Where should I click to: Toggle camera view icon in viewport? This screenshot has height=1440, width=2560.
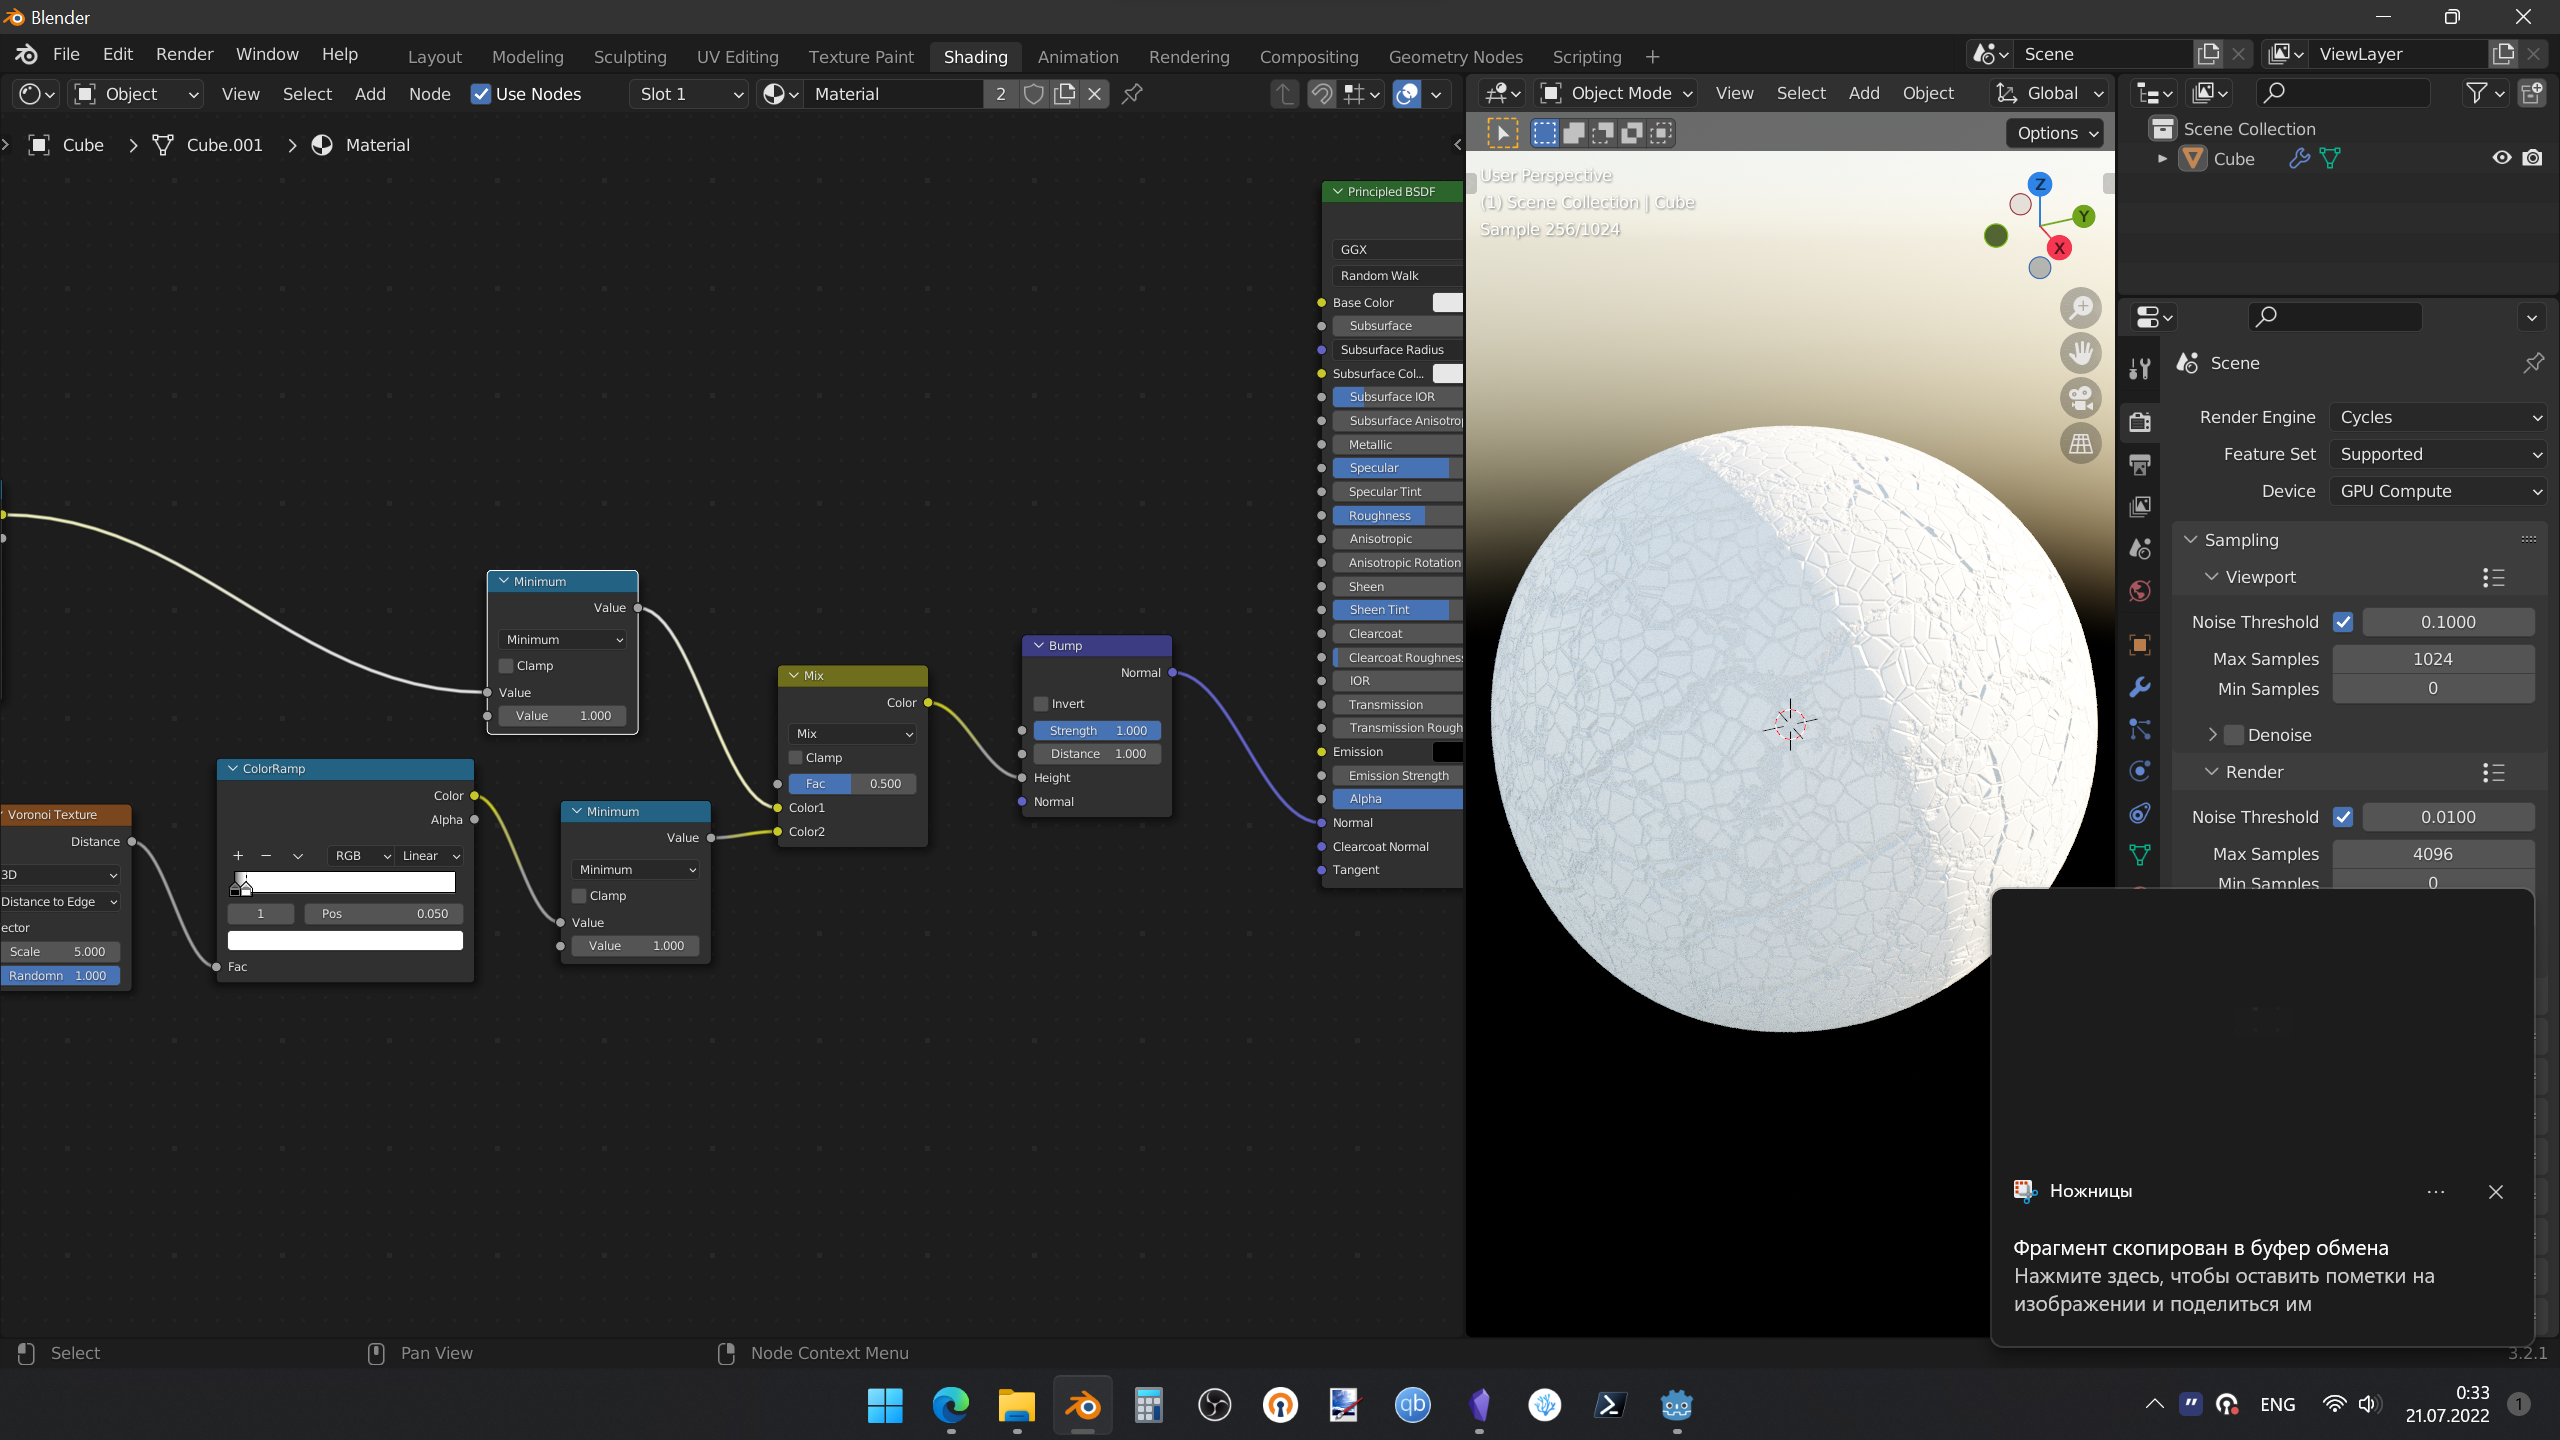point(2081,398)
